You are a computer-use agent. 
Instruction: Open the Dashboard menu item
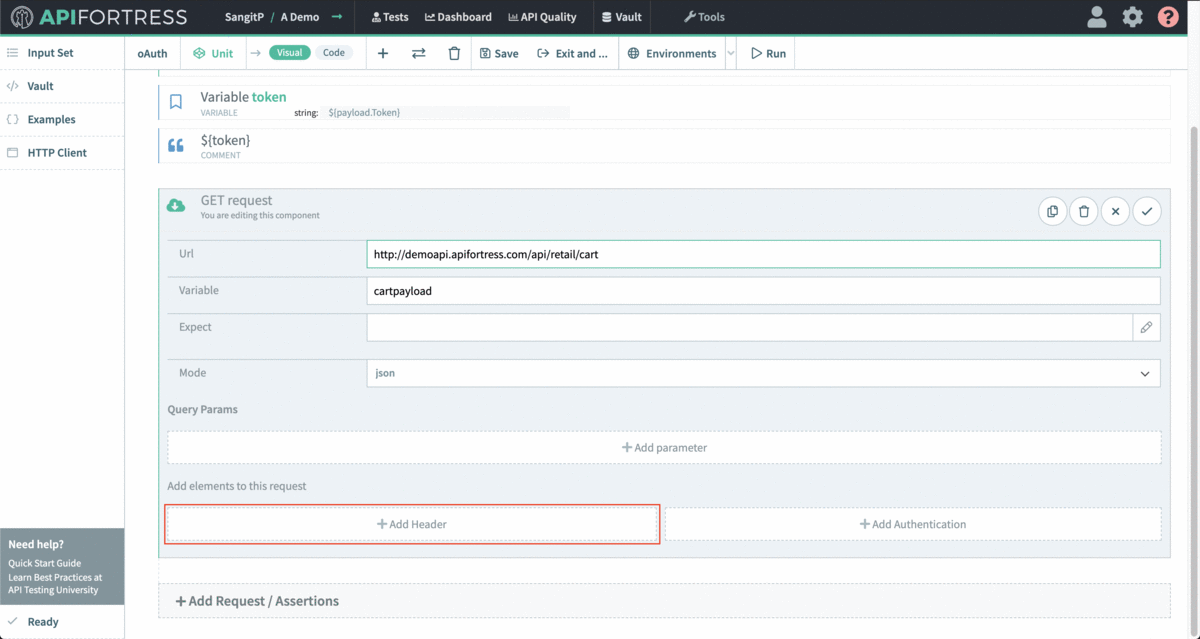[458, 17]
